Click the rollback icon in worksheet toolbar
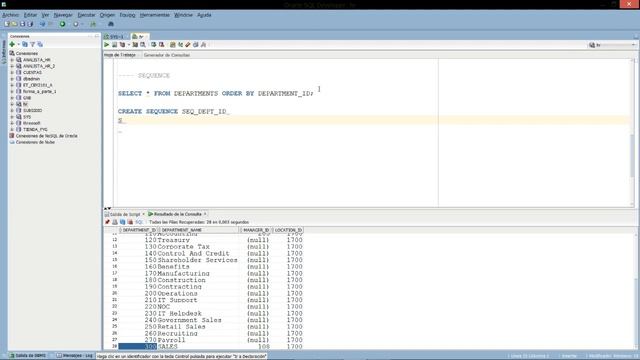The image size is (640, 360). point(162,45)
